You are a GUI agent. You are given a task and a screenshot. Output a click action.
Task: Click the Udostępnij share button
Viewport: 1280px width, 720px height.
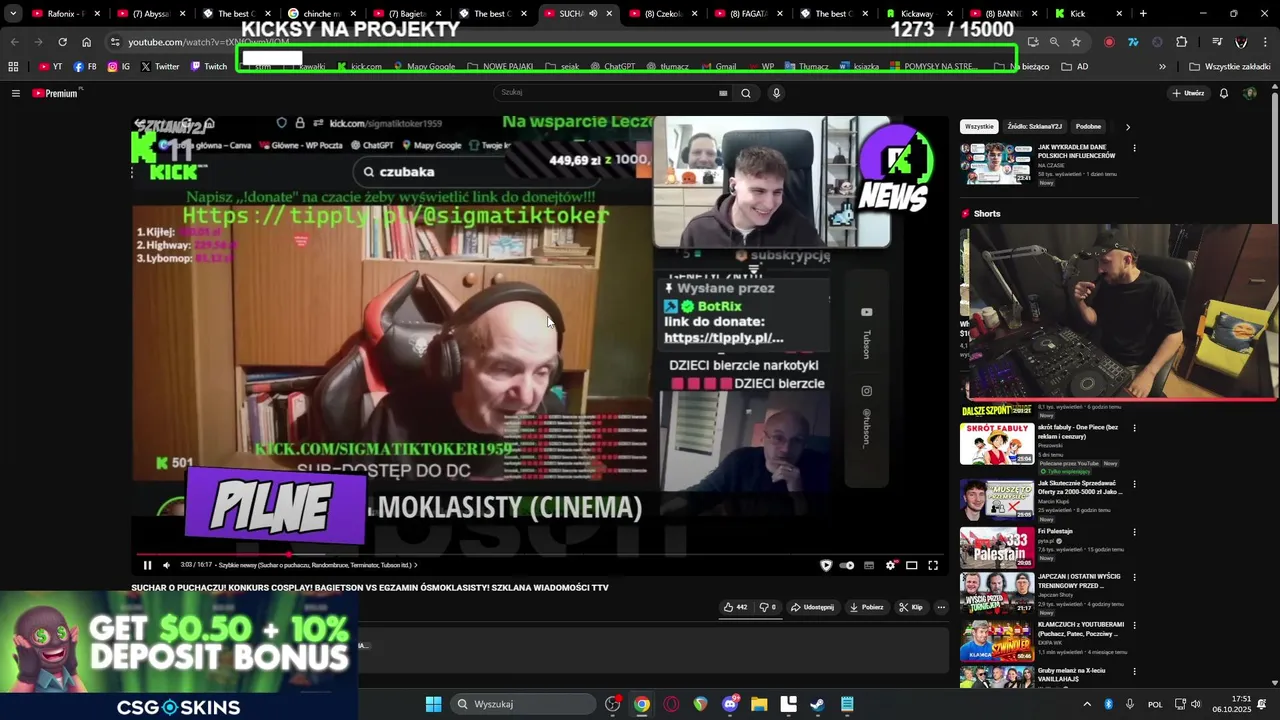[x=812, y=607]
